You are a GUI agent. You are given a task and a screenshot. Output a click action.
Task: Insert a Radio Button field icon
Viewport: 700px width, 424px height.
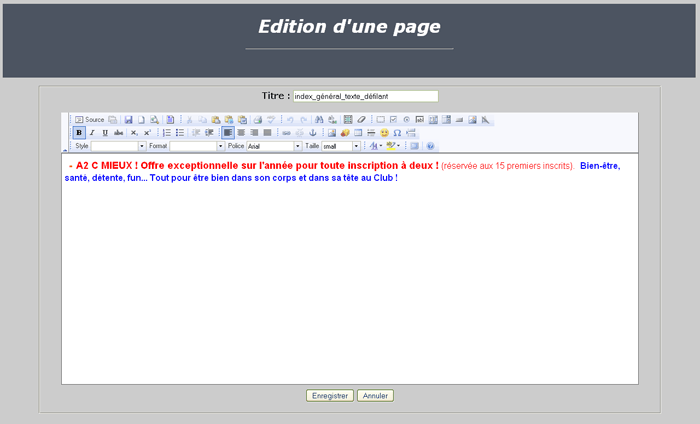[406, 120]
